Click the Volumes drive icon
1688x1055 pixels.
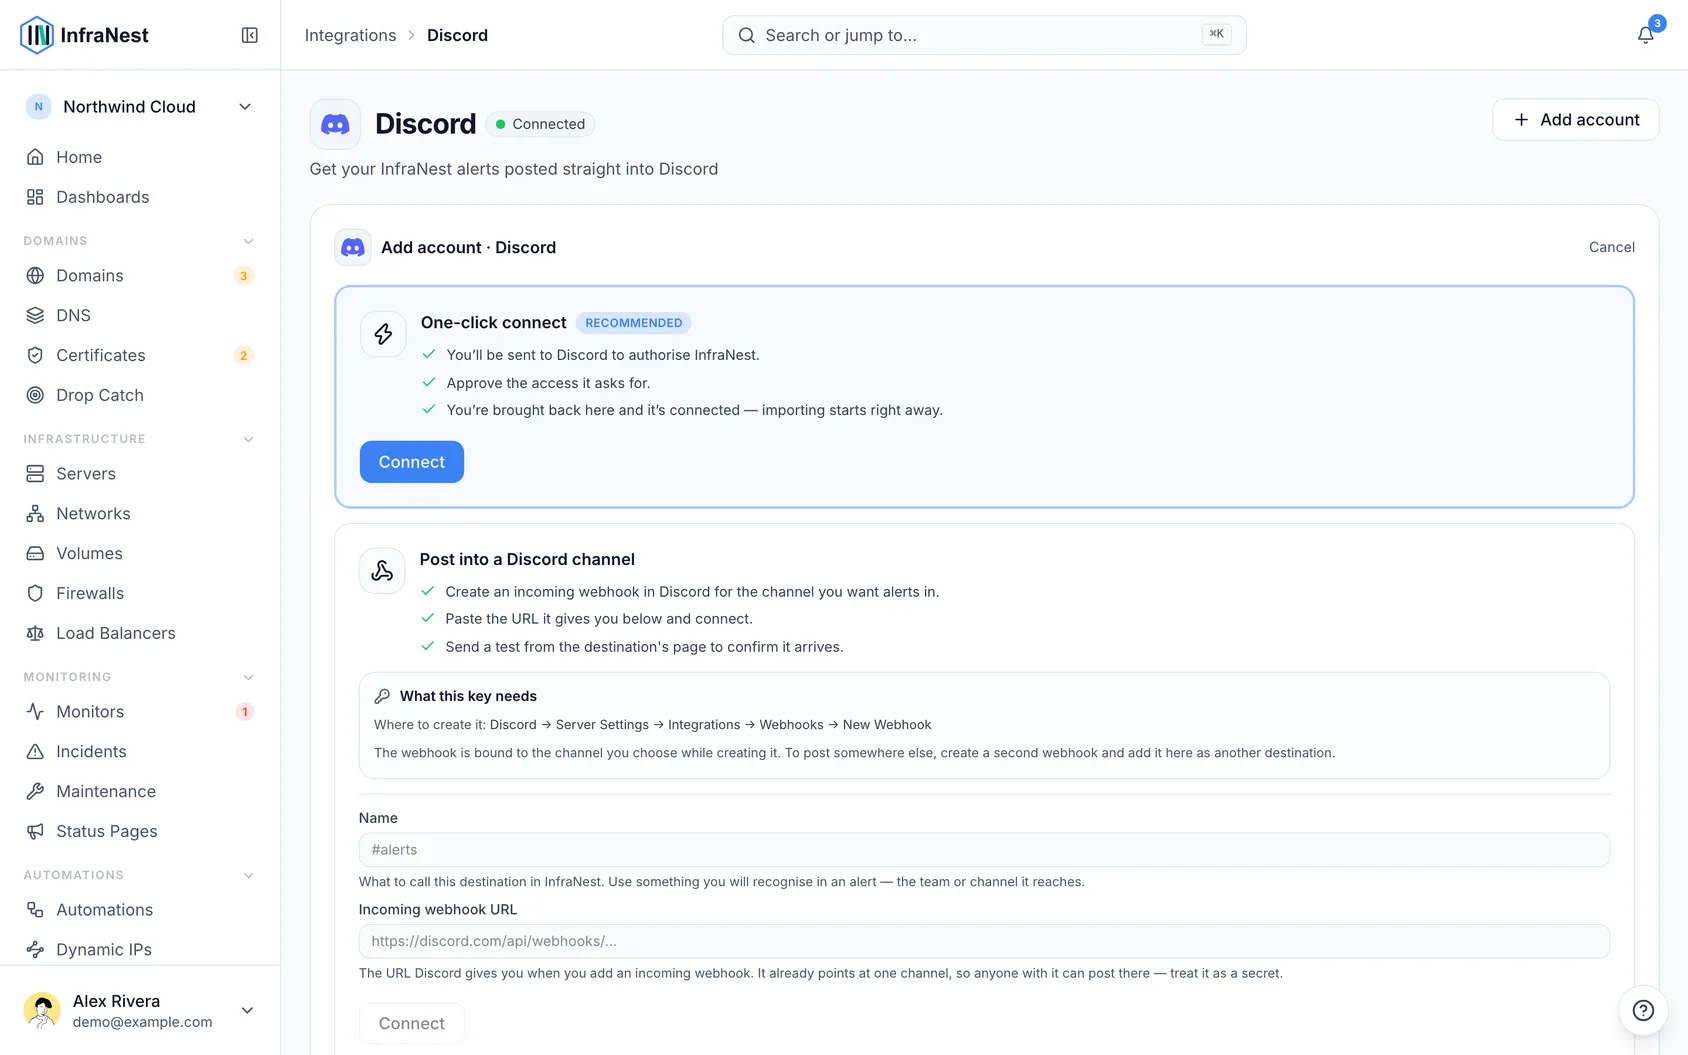[x=35, y=553]
